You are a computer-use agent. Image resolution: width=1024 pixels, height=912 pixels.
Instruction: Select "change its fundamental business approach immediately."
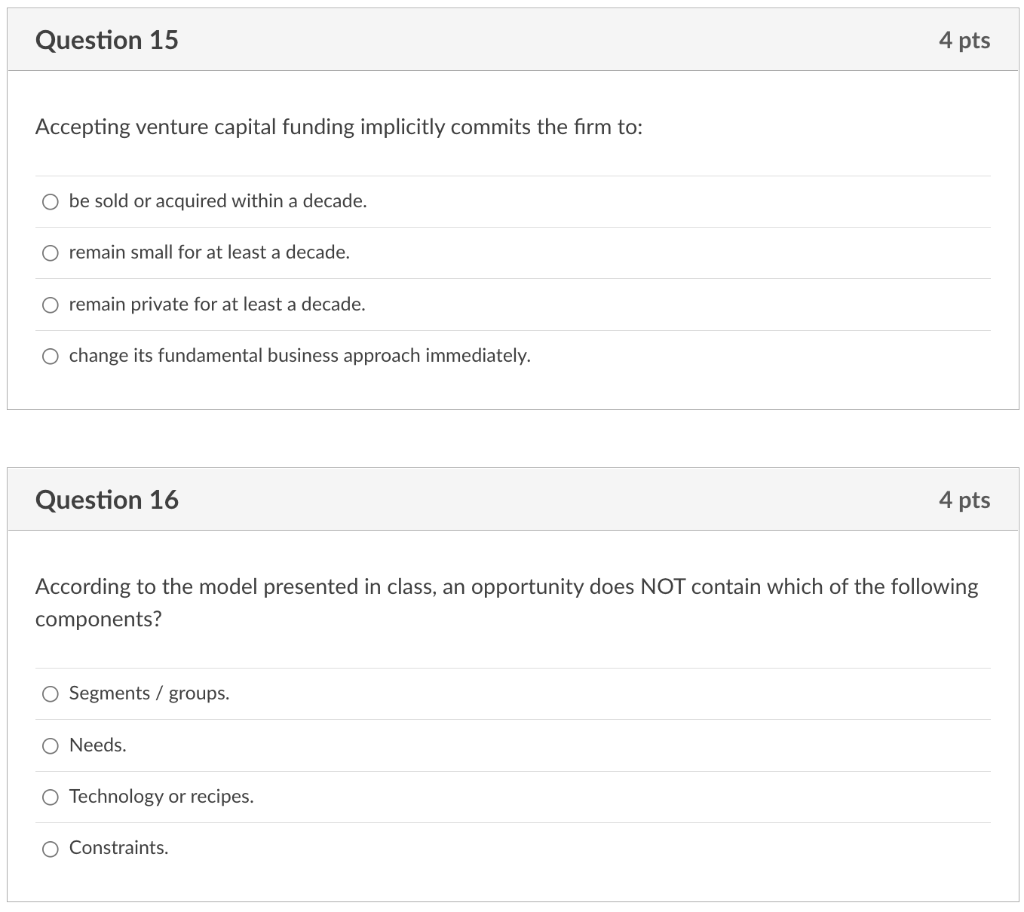pyautogui.click(x=50, y=355)
